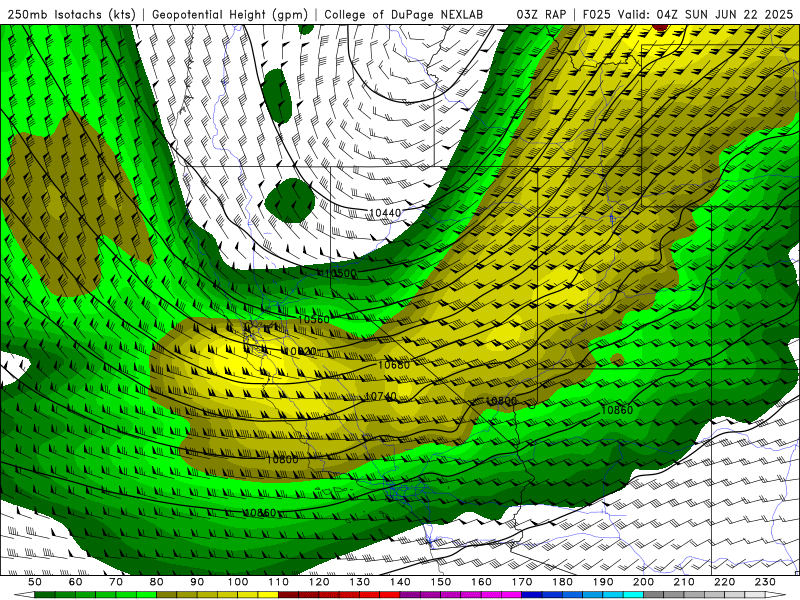800x600 pixels.
Task: Click the "Geopotential Height (gpm)" title text
Action: click(x=230, y=14)
